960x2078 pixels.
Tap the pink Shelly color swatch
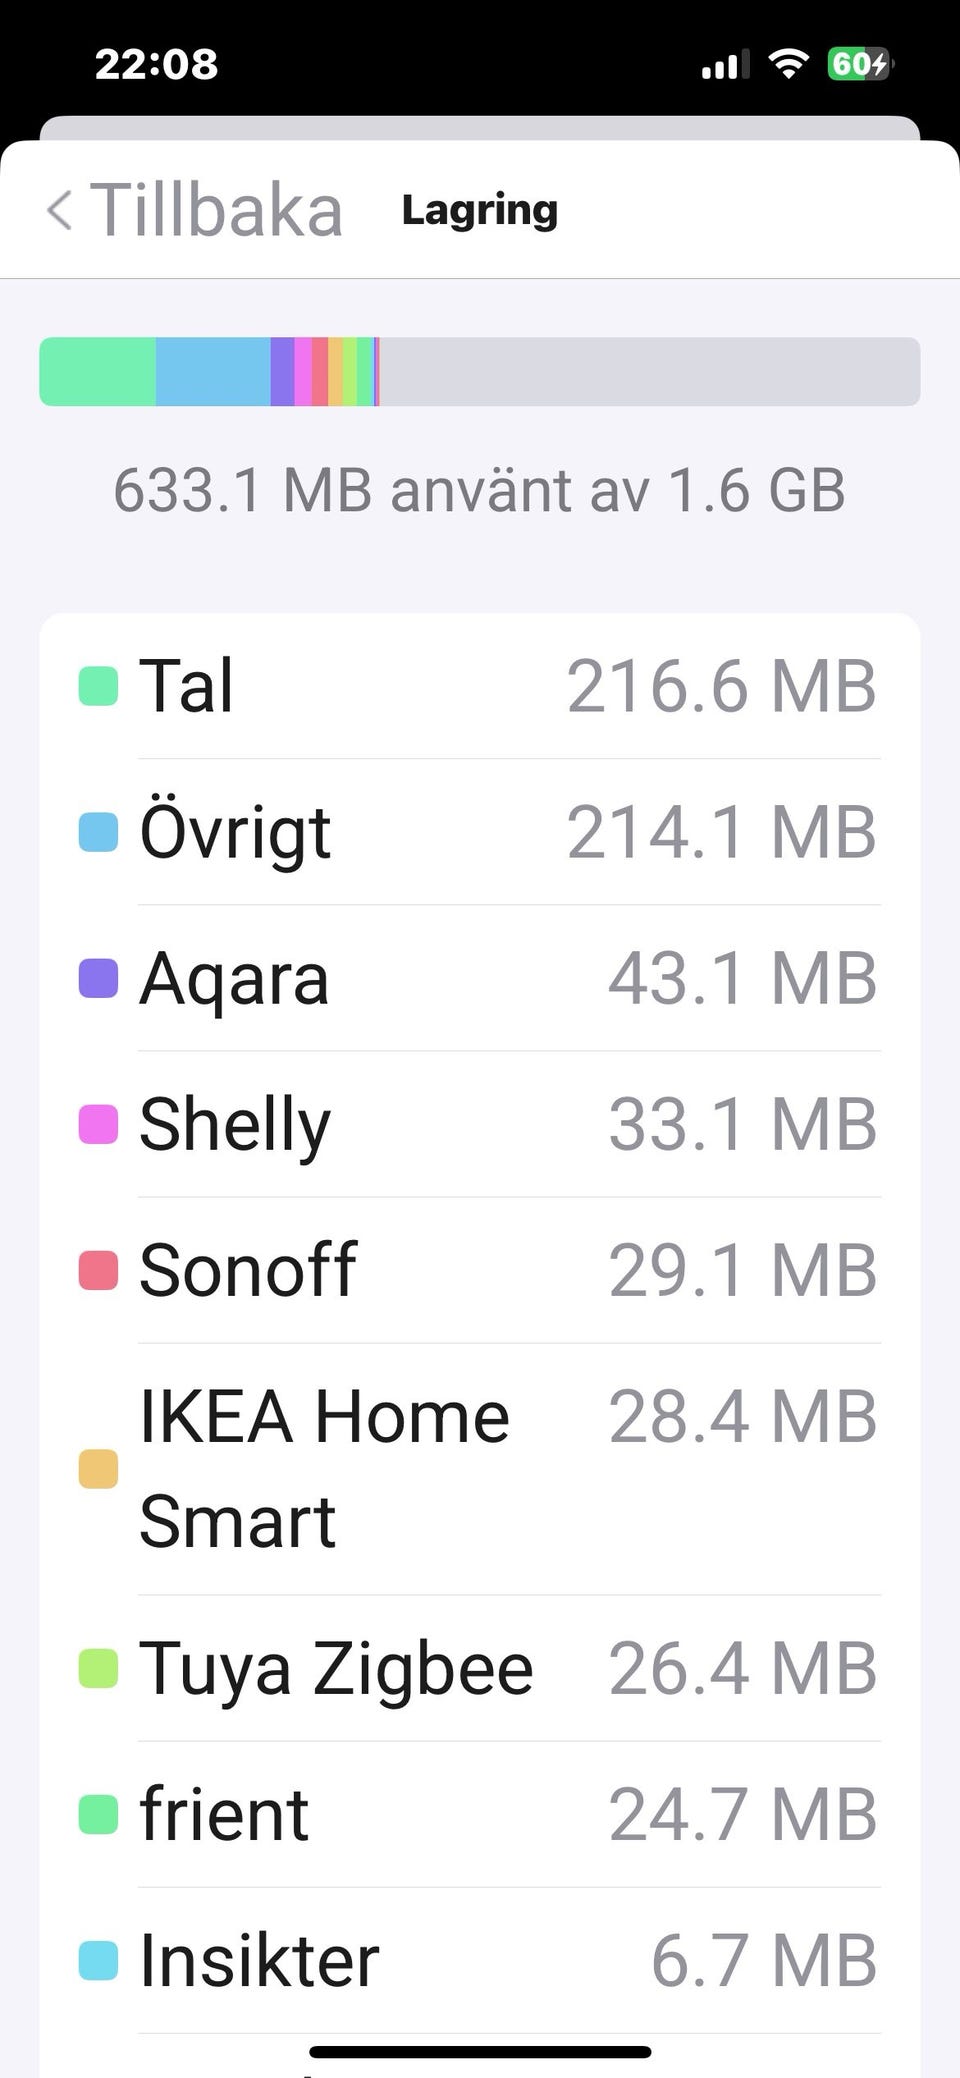point(98,1124)
